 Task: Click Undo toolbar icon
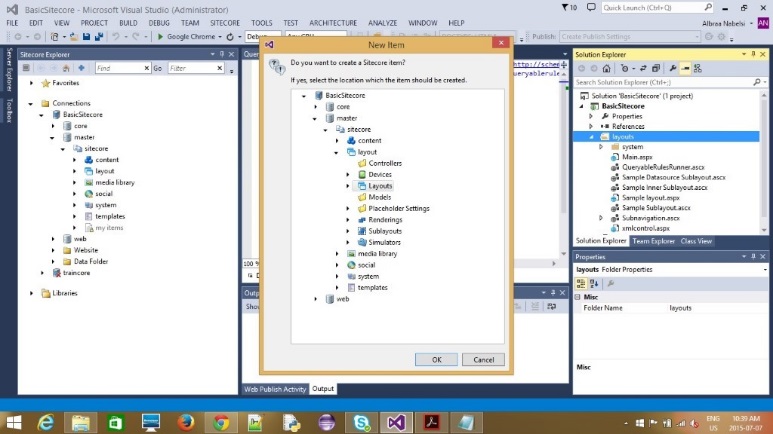pyautogui.click(x=116, y=36)
